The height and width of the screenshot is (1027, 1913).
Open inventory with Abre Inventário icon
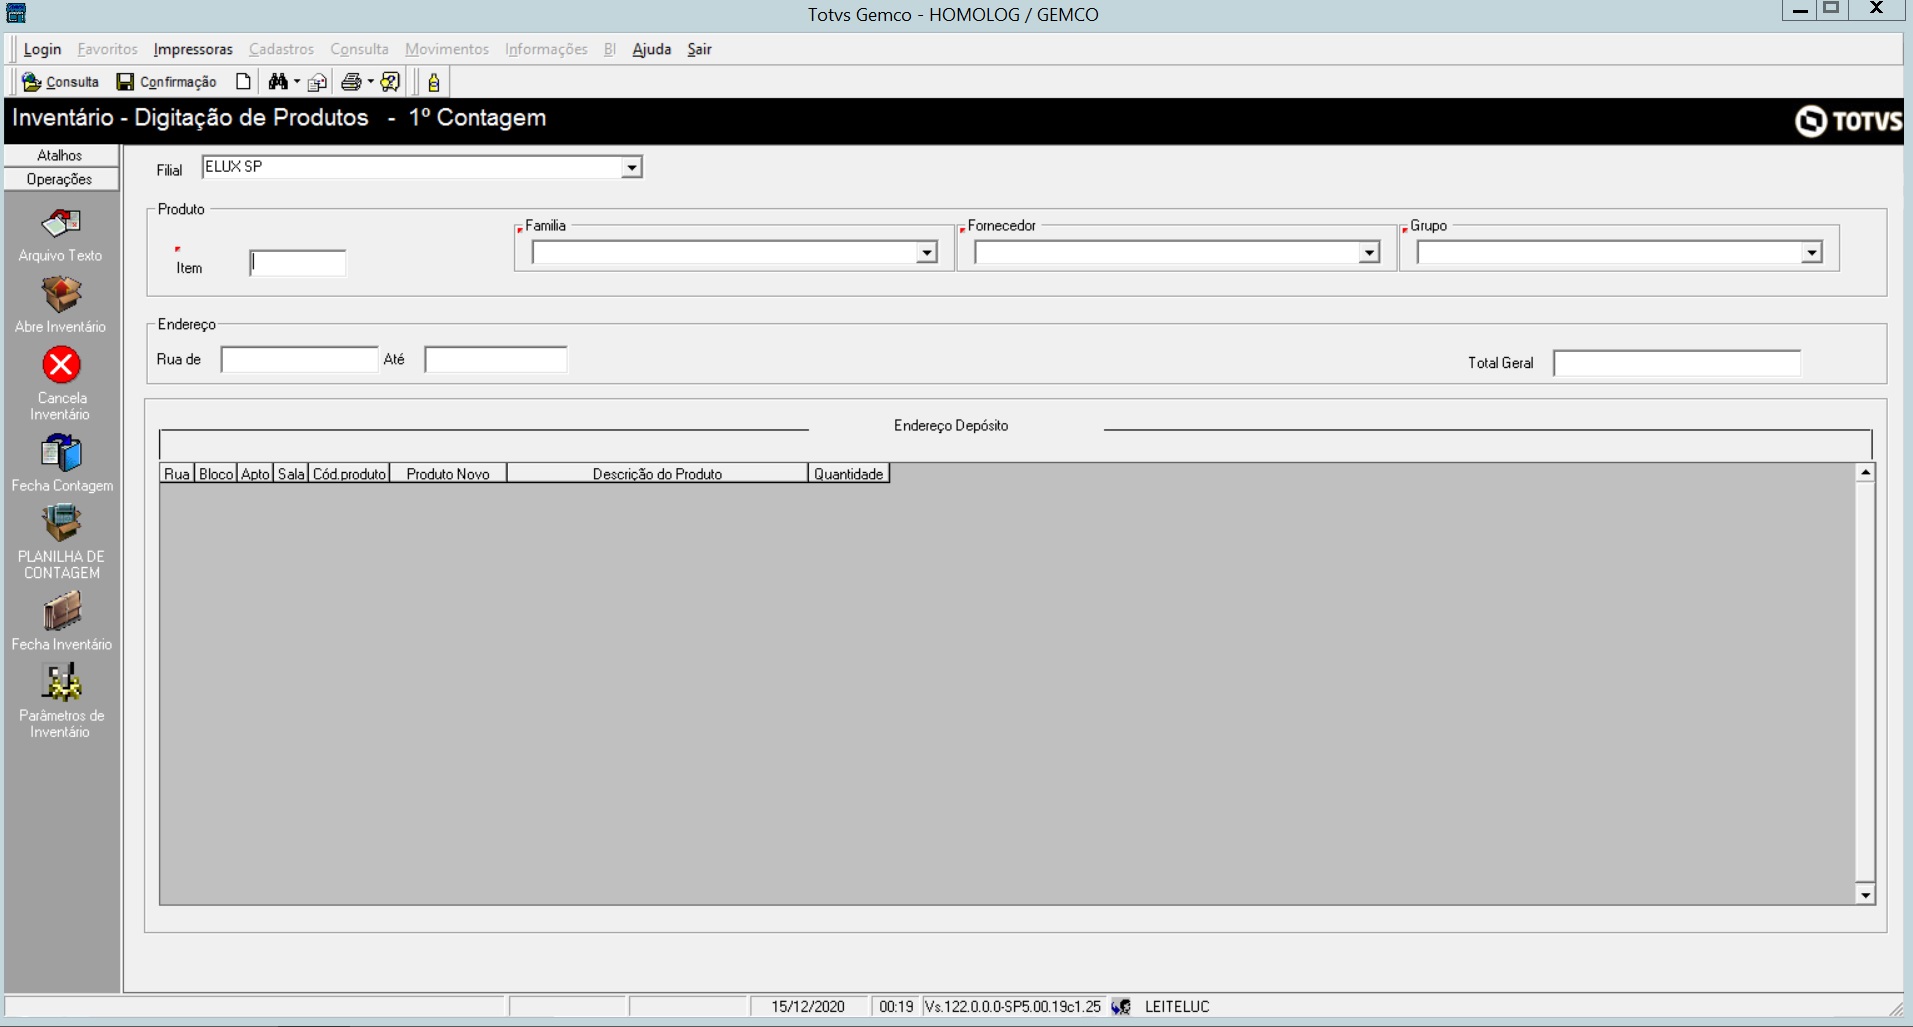pos(61,294)
